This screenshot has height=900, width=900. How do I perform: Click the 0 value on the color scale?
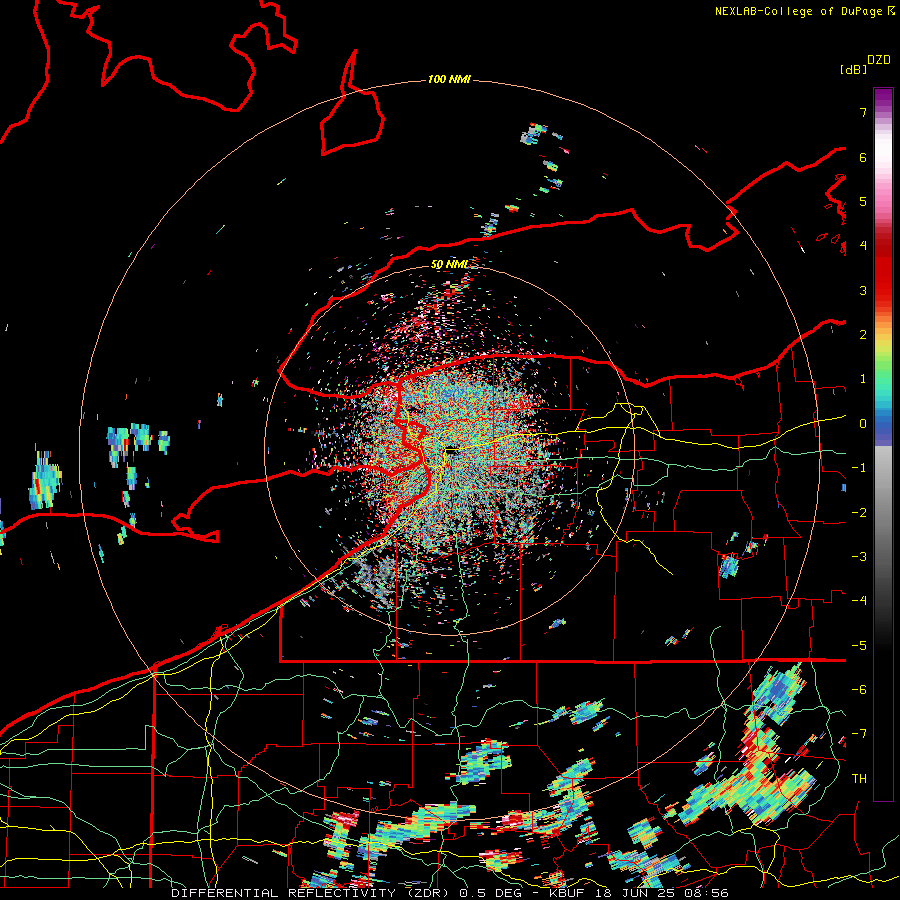pos(863,424)
